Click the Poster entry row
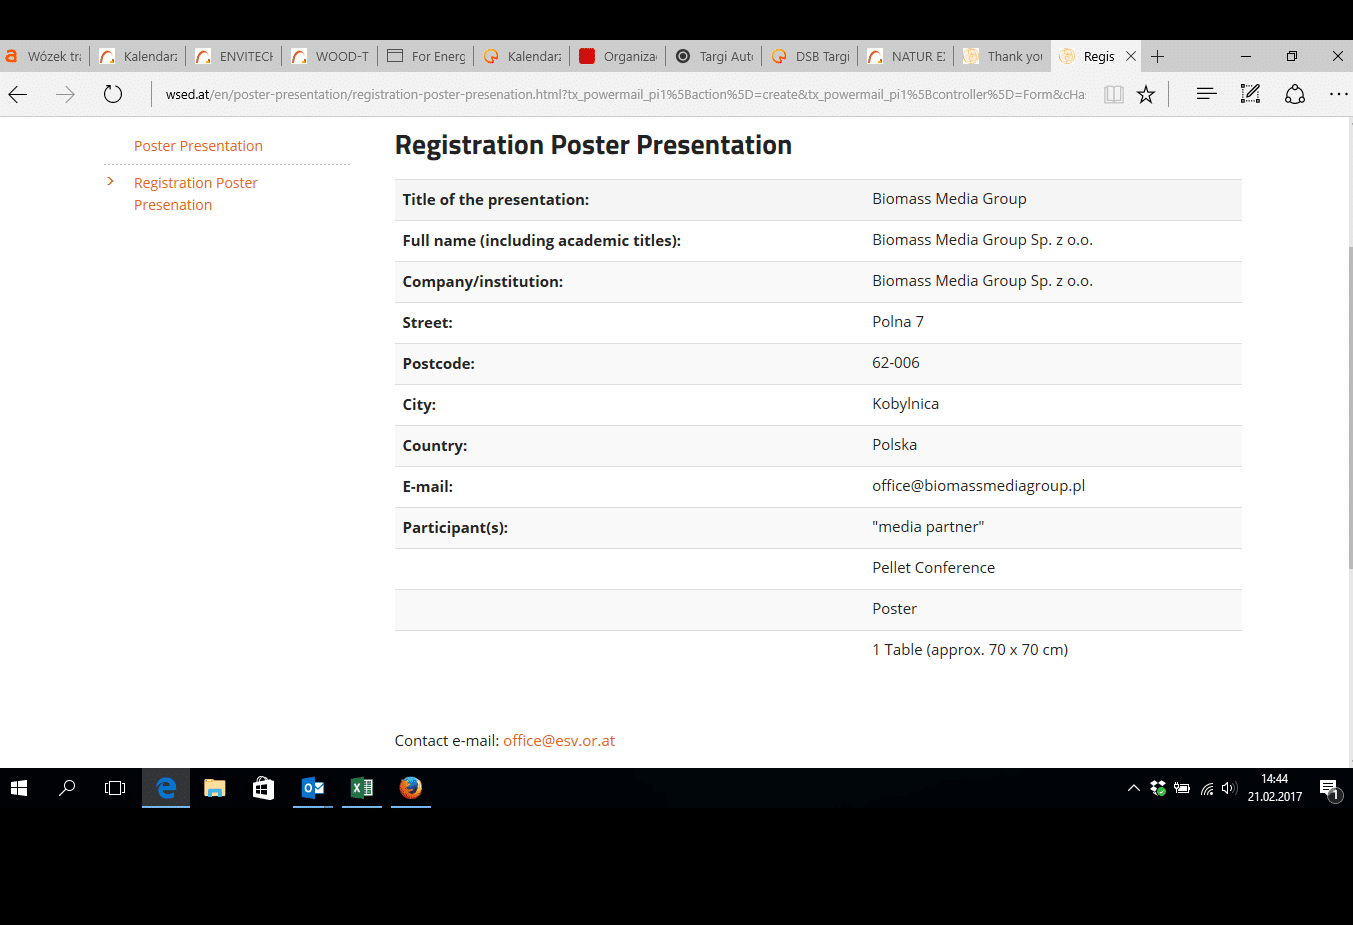Image resolution: width=1353 pixels, height=925 pixels. coord(818,609)
